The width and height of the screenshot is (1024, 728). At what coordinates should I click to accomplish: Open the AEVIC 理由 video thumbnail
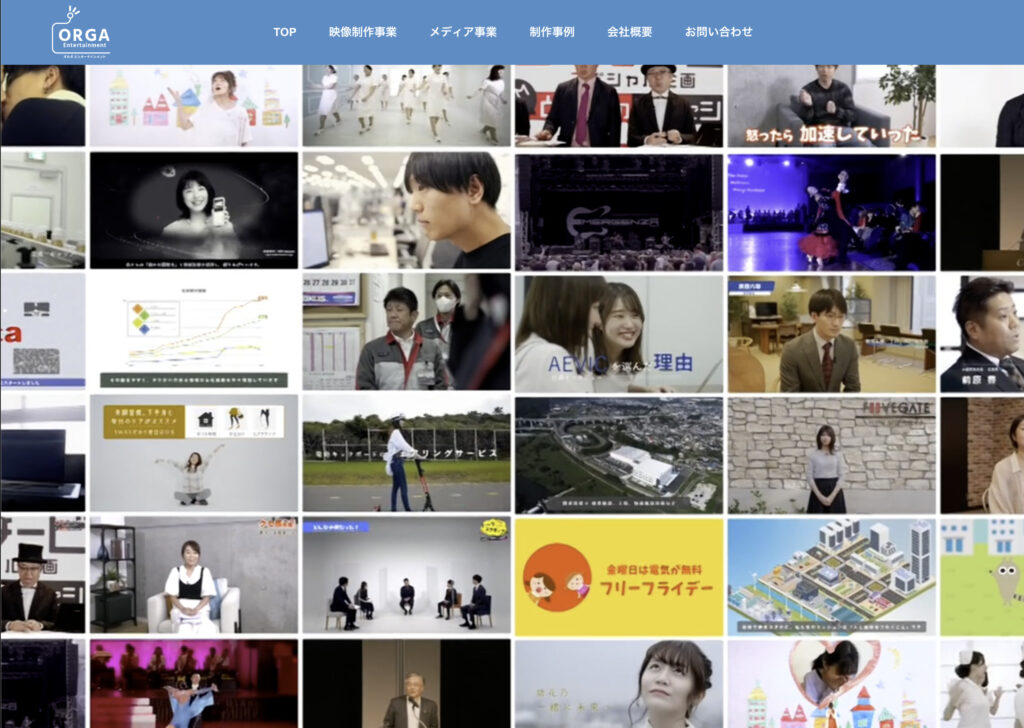click(619, 333)
